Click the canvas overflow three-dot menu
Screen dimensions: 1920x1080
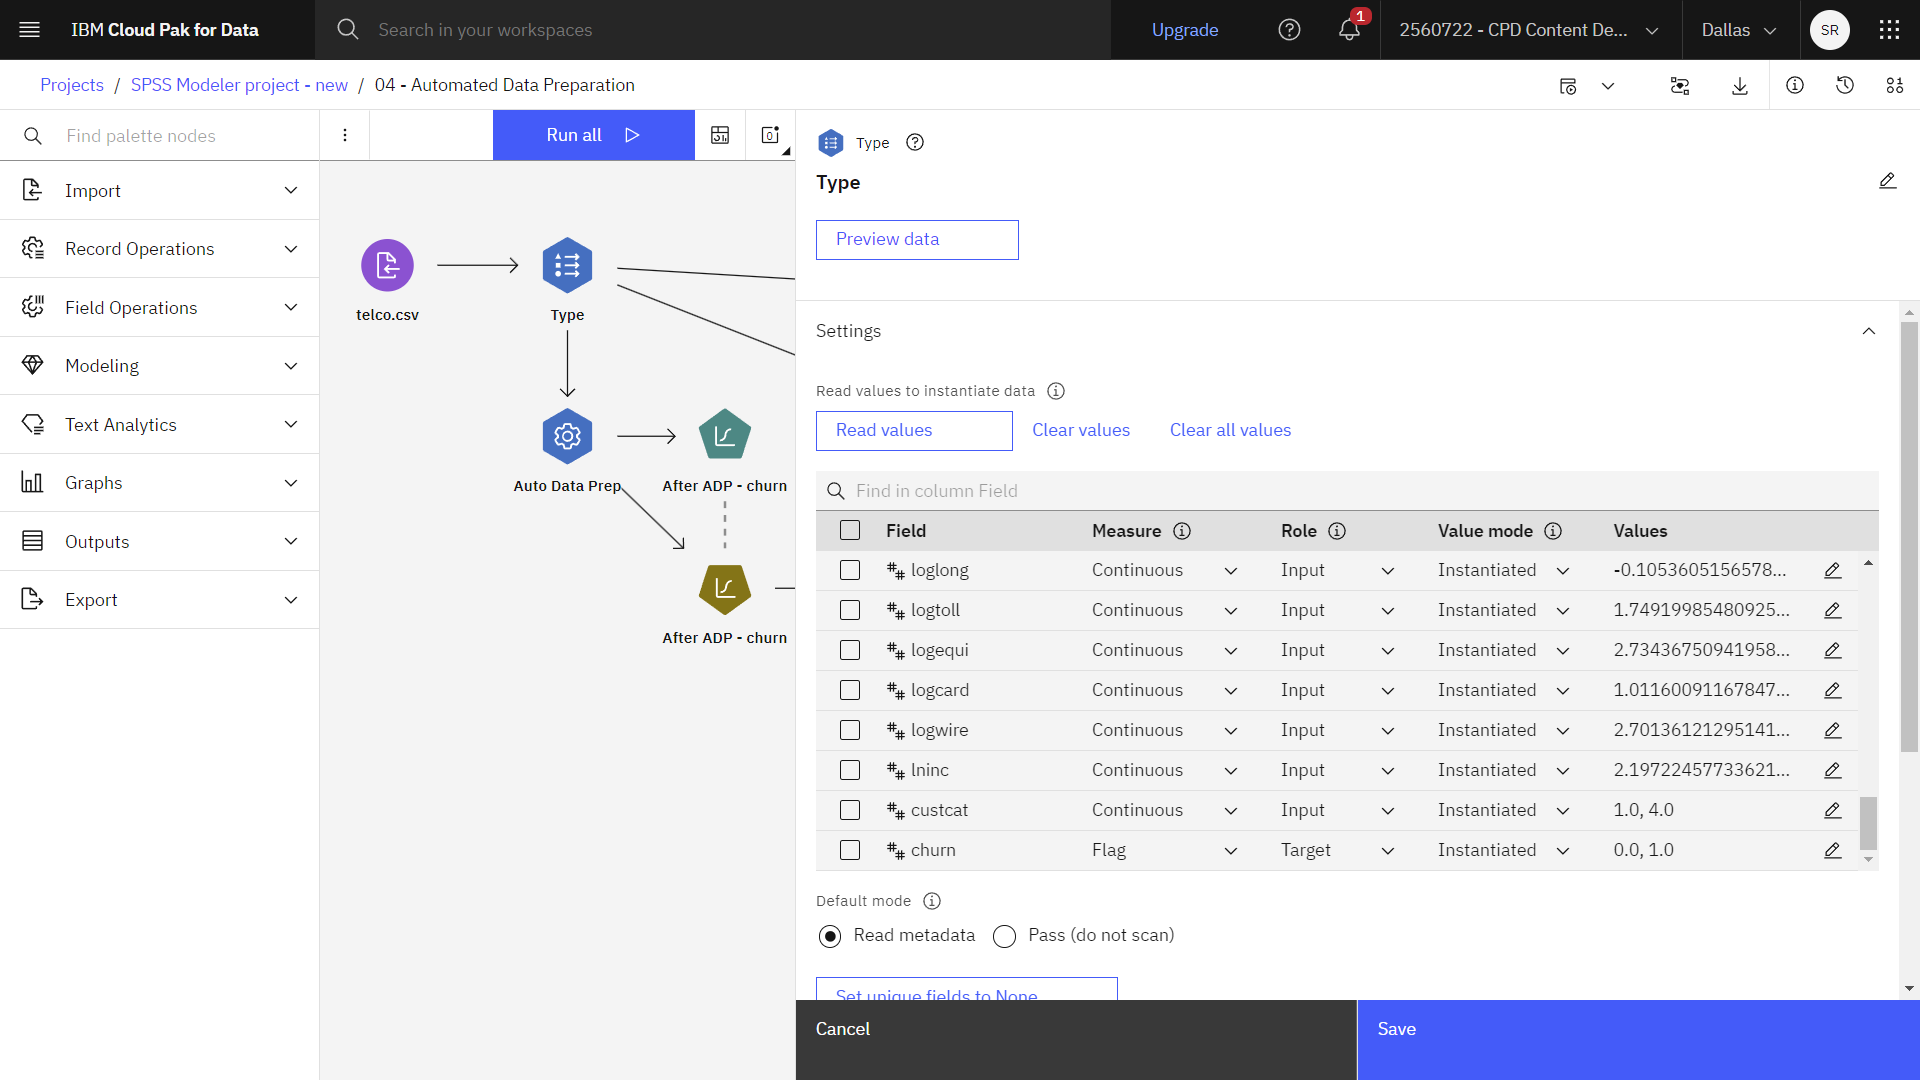point(345,135)
